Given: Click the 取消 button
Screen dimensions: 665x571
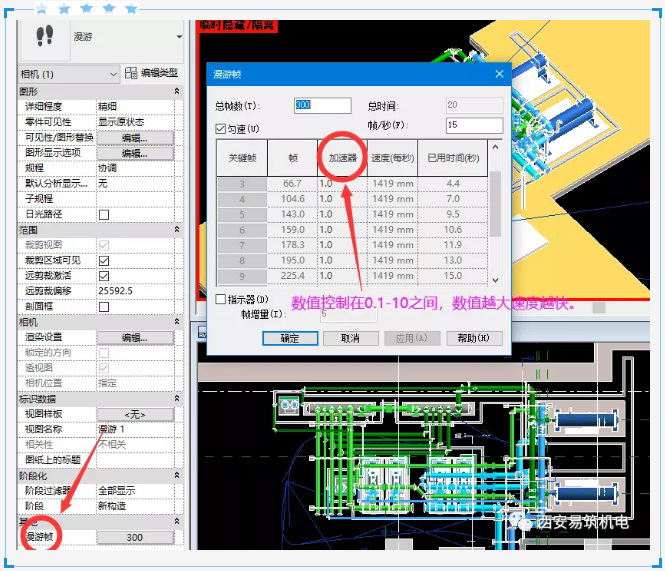Looking at the screenshot, I should 351,339.
